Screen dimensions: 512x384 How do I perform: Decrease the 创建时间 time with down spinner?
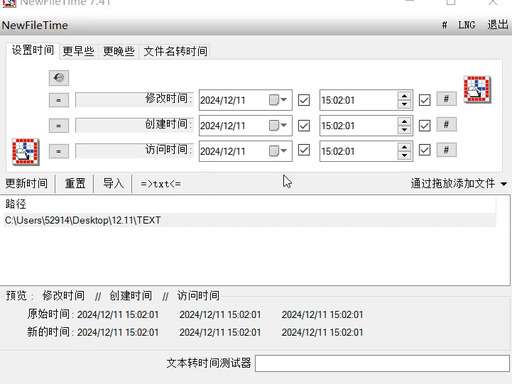(404, 130)
